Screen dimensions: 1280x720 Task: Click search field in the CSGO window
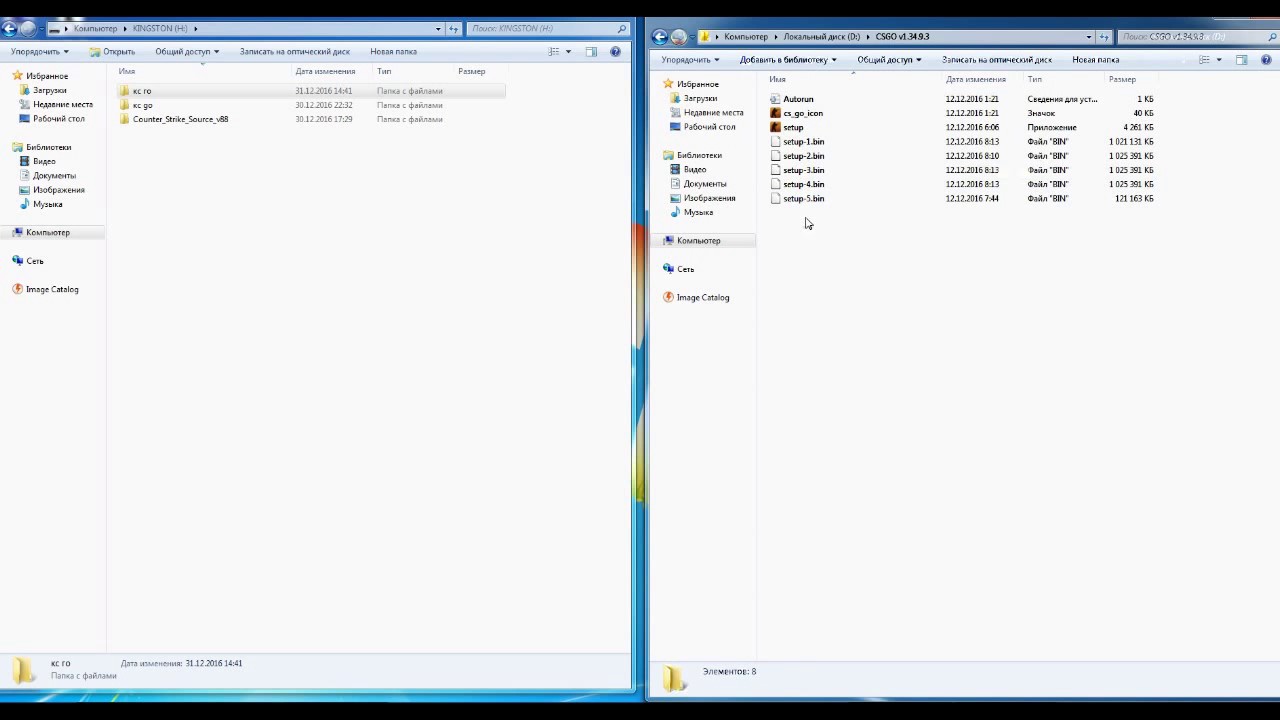click(1196, 37)
